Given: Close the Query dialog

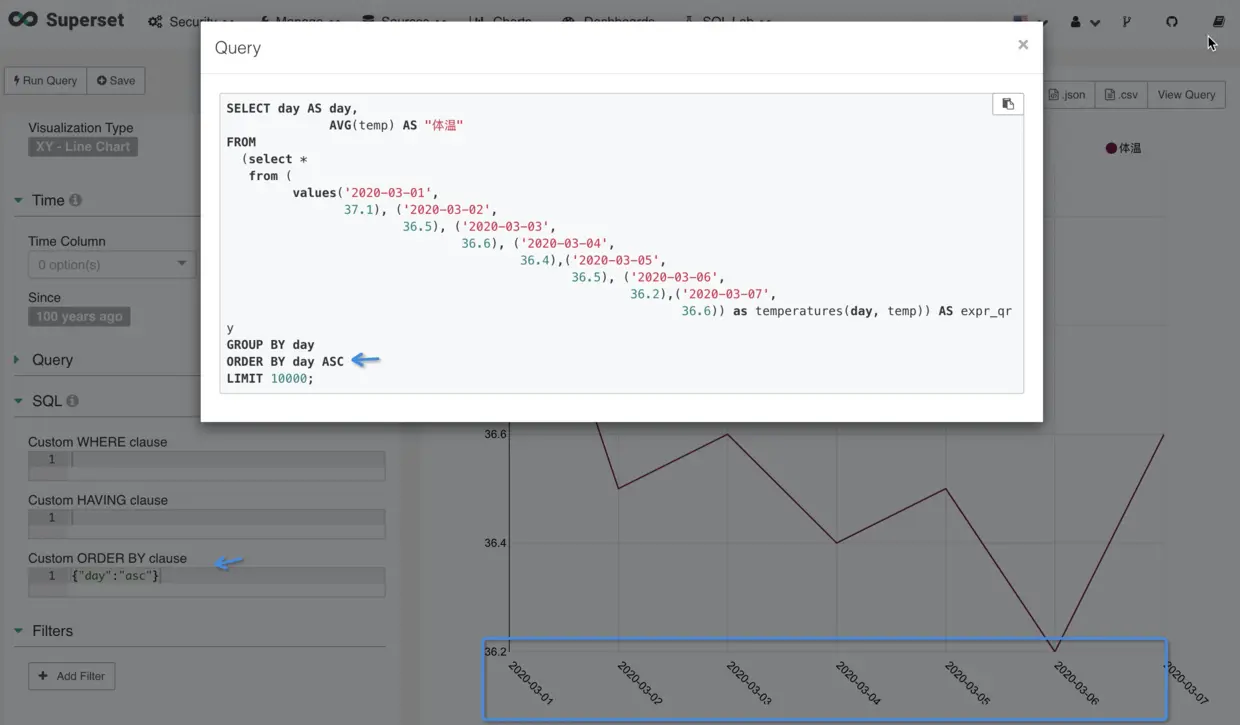Looking at the screenshot, I should [x=1022, y=44].
